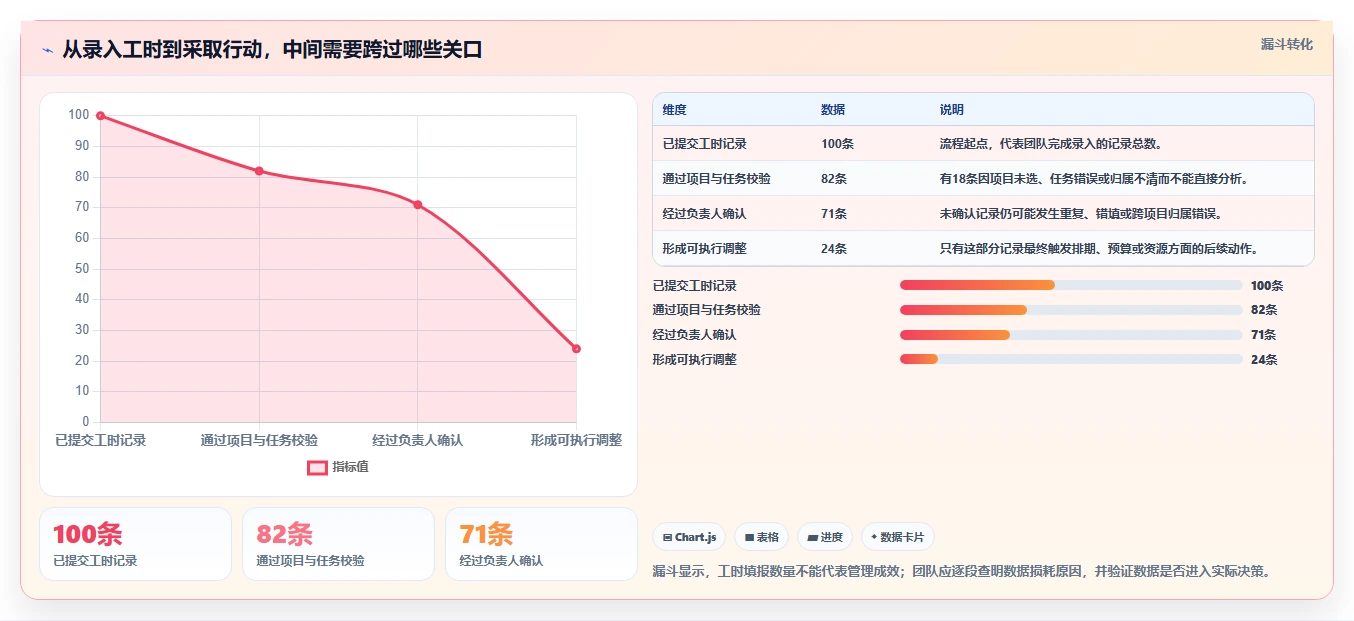The height and width of the screenshot is (621, 1354).
Task: Click the 通过项目与任务校验 progress bar
Action: tap(1071, 310)
